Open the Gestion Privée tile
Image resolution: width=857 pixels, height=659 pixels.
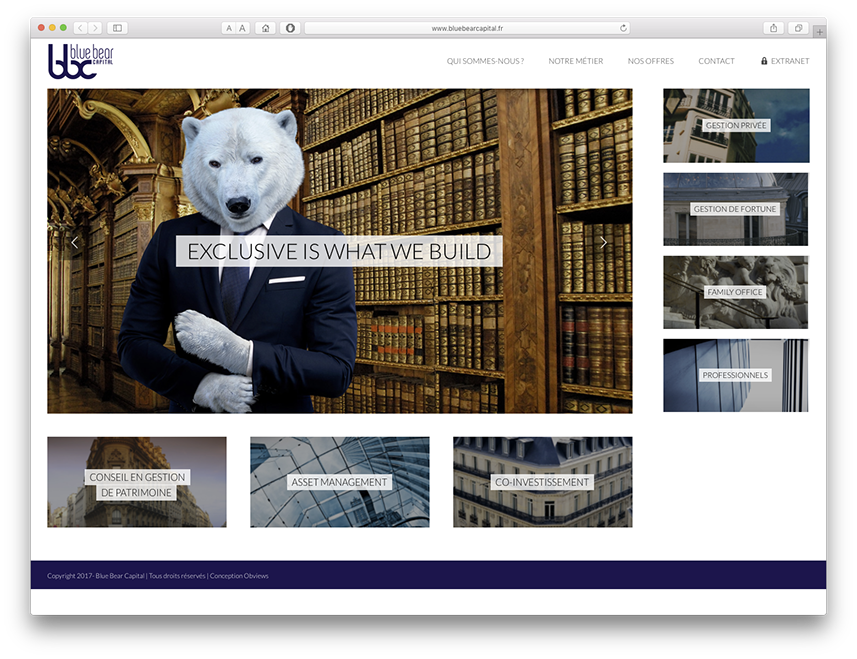(736, 126)
